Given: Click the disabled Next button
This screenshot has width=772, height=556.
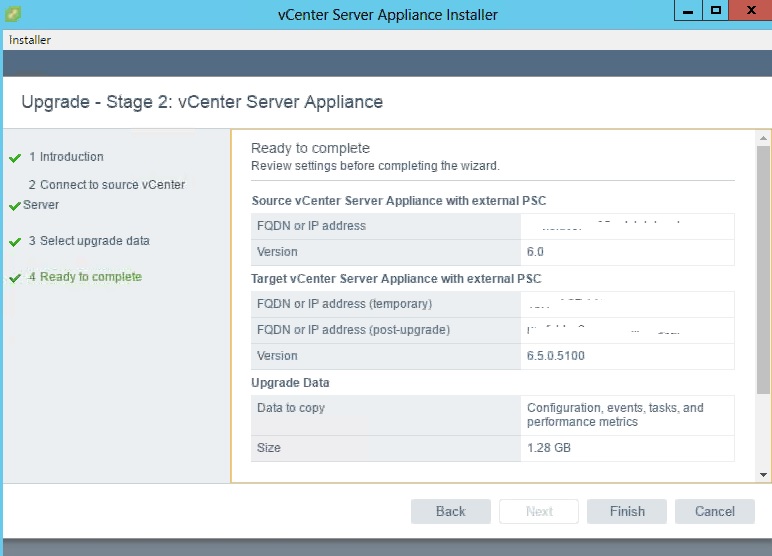Looking at the screenshot, I should point(539,511).
